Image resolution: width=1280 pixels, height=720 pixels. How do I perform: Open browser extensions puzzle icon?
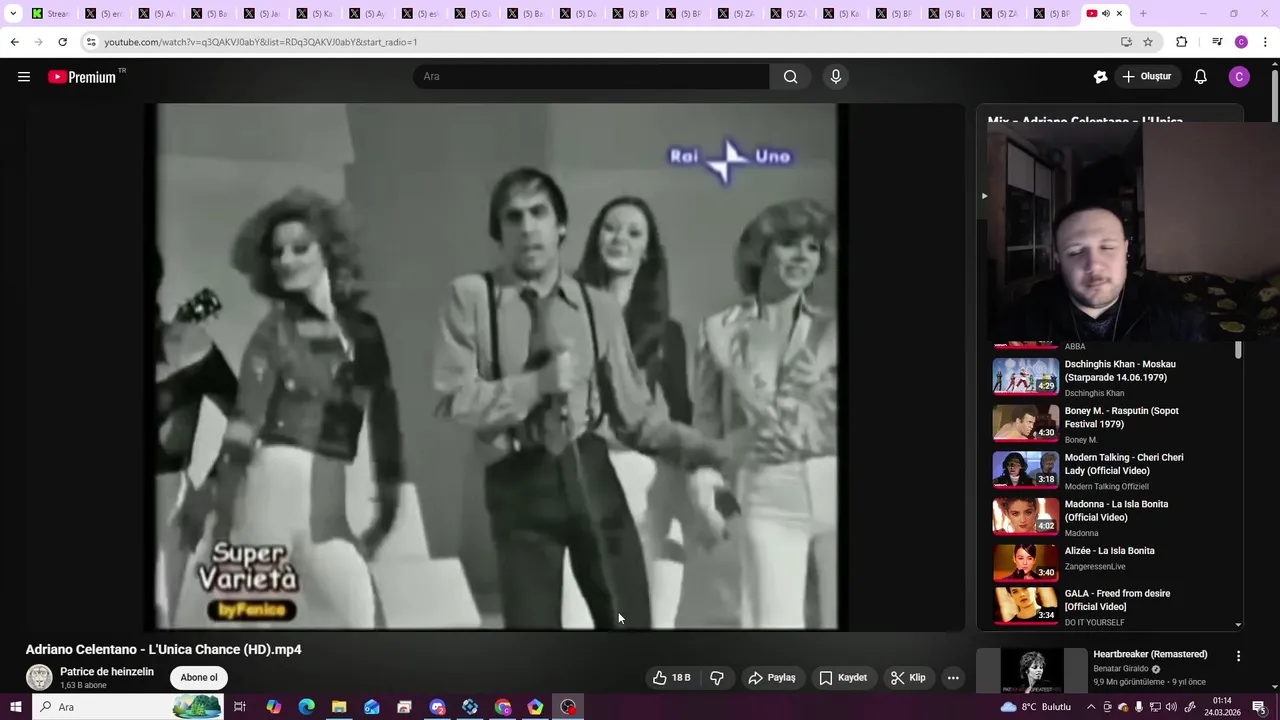pyautogui.click(x=1182, y=42)
